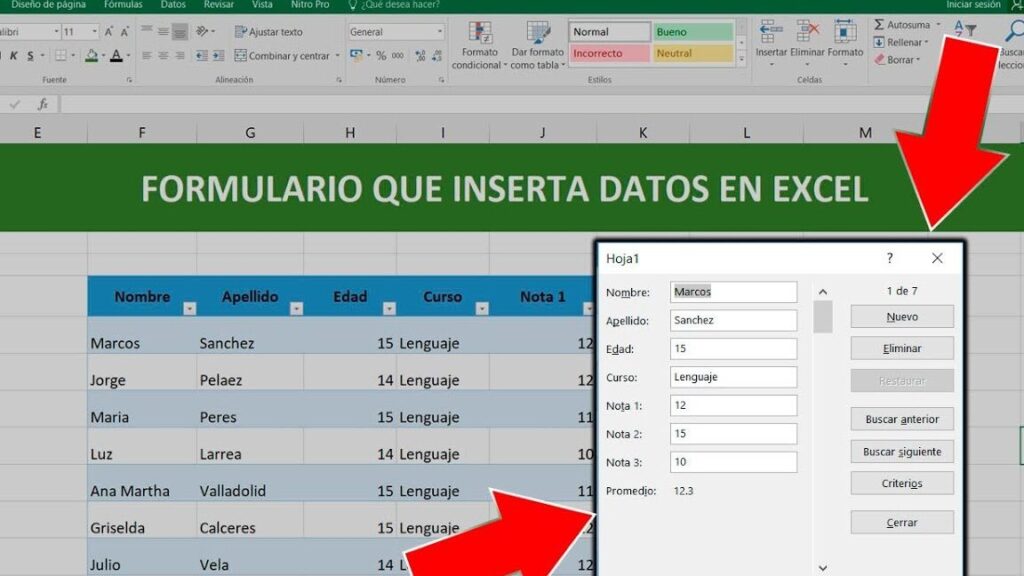Click the Autosuma sigma icon
This screenshot has width=1024, height=576.
(879, 25)
